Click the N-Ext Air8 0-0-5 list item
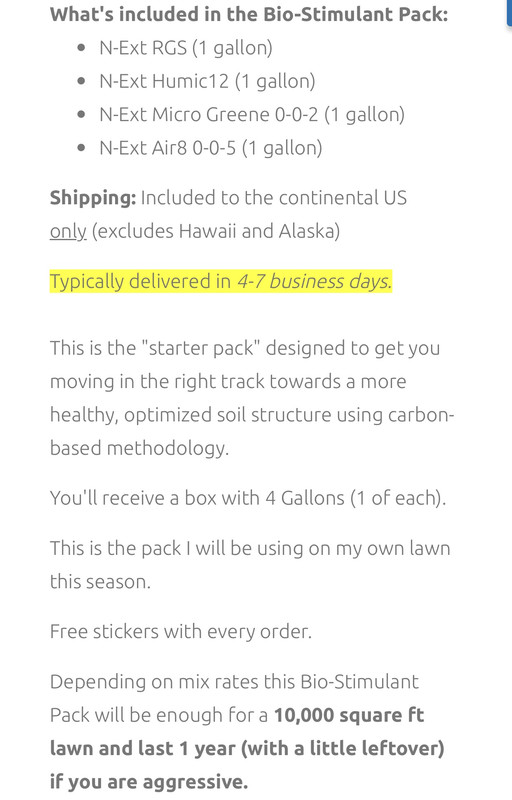 [211, 148]
